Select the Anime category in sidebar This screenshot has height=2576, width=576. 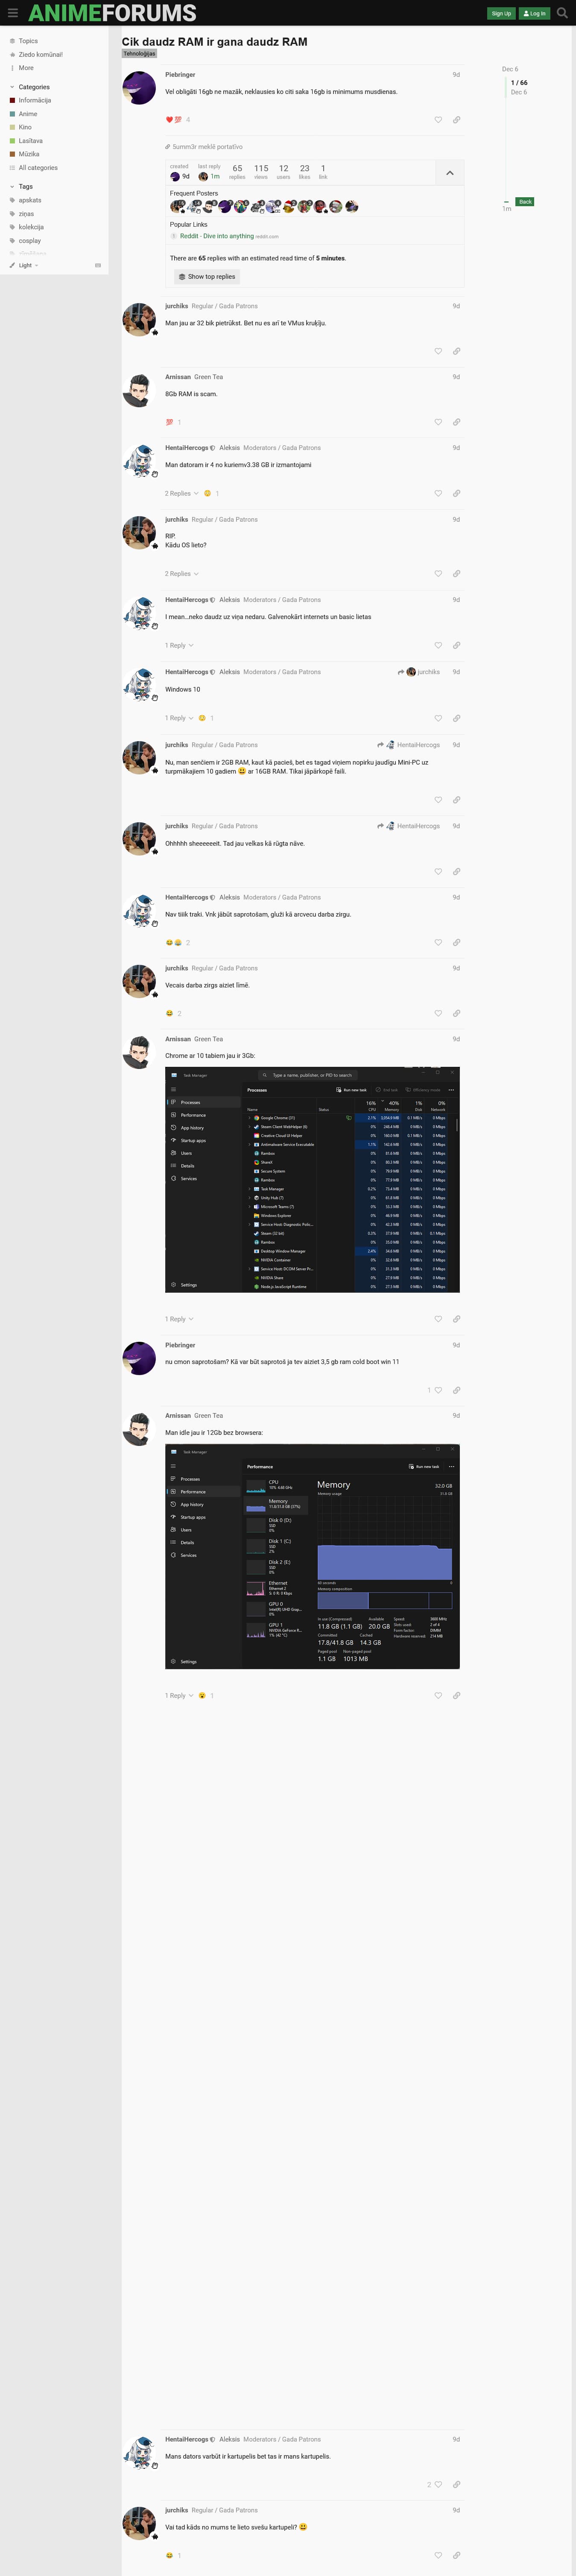(x=28, y=114)
